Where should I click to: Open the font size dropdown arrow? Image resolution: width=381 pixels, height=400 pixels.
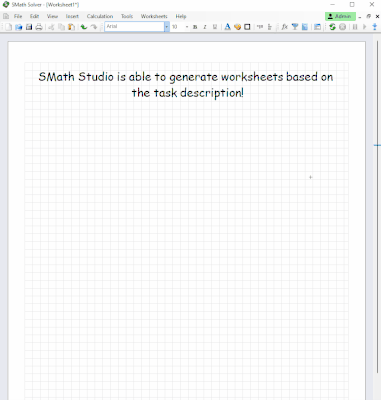187,27
